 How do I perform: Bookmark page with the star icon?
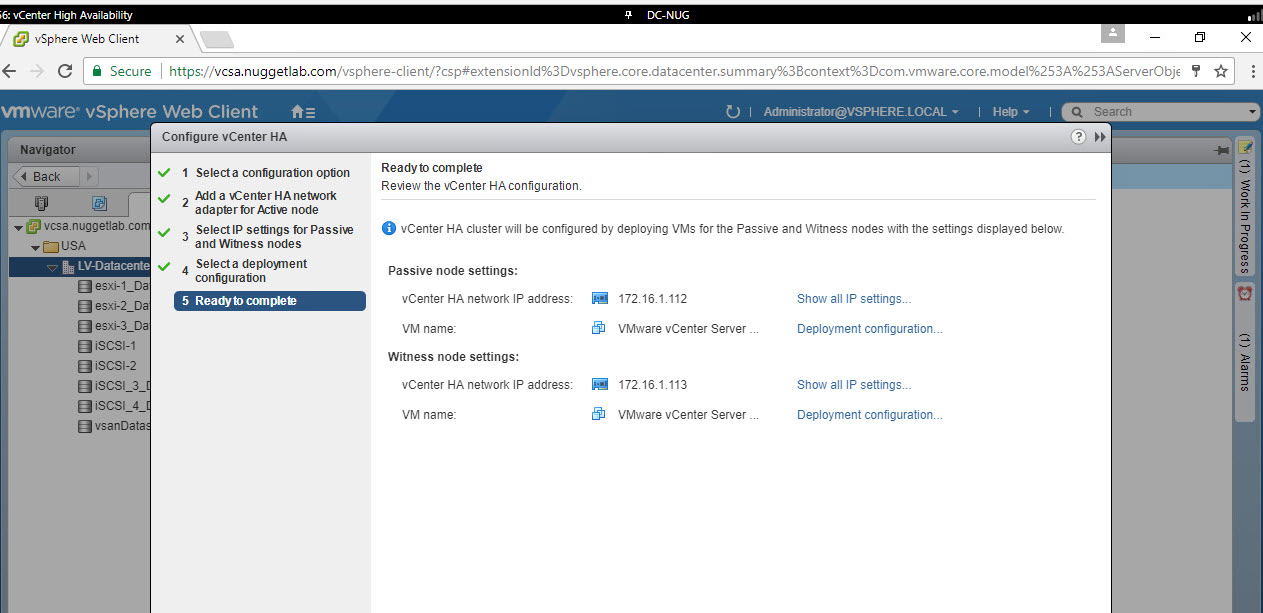1221,71
